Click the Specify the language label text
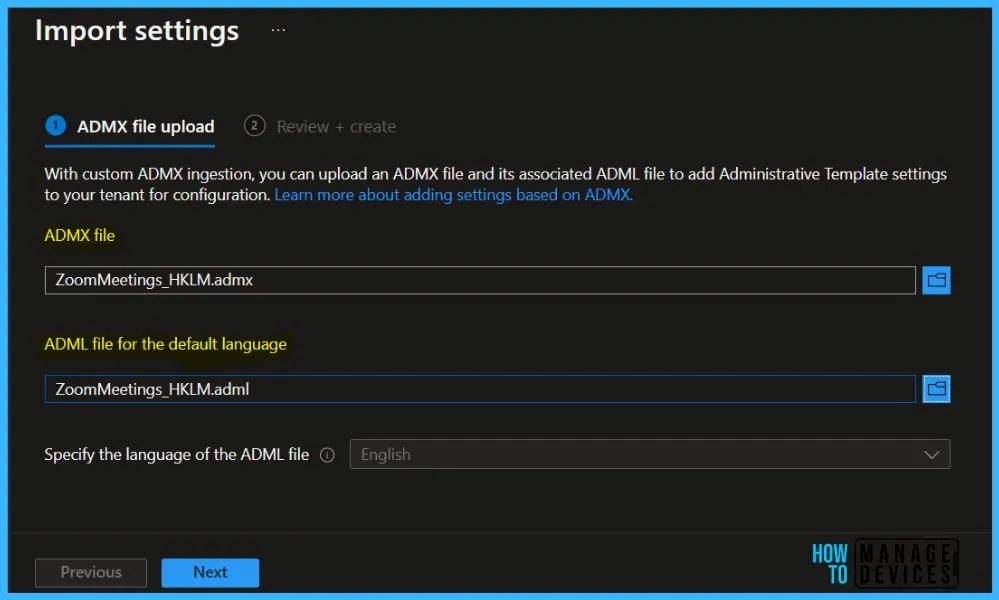The height and width of the screenshot is (600, 999). point(177,455)
